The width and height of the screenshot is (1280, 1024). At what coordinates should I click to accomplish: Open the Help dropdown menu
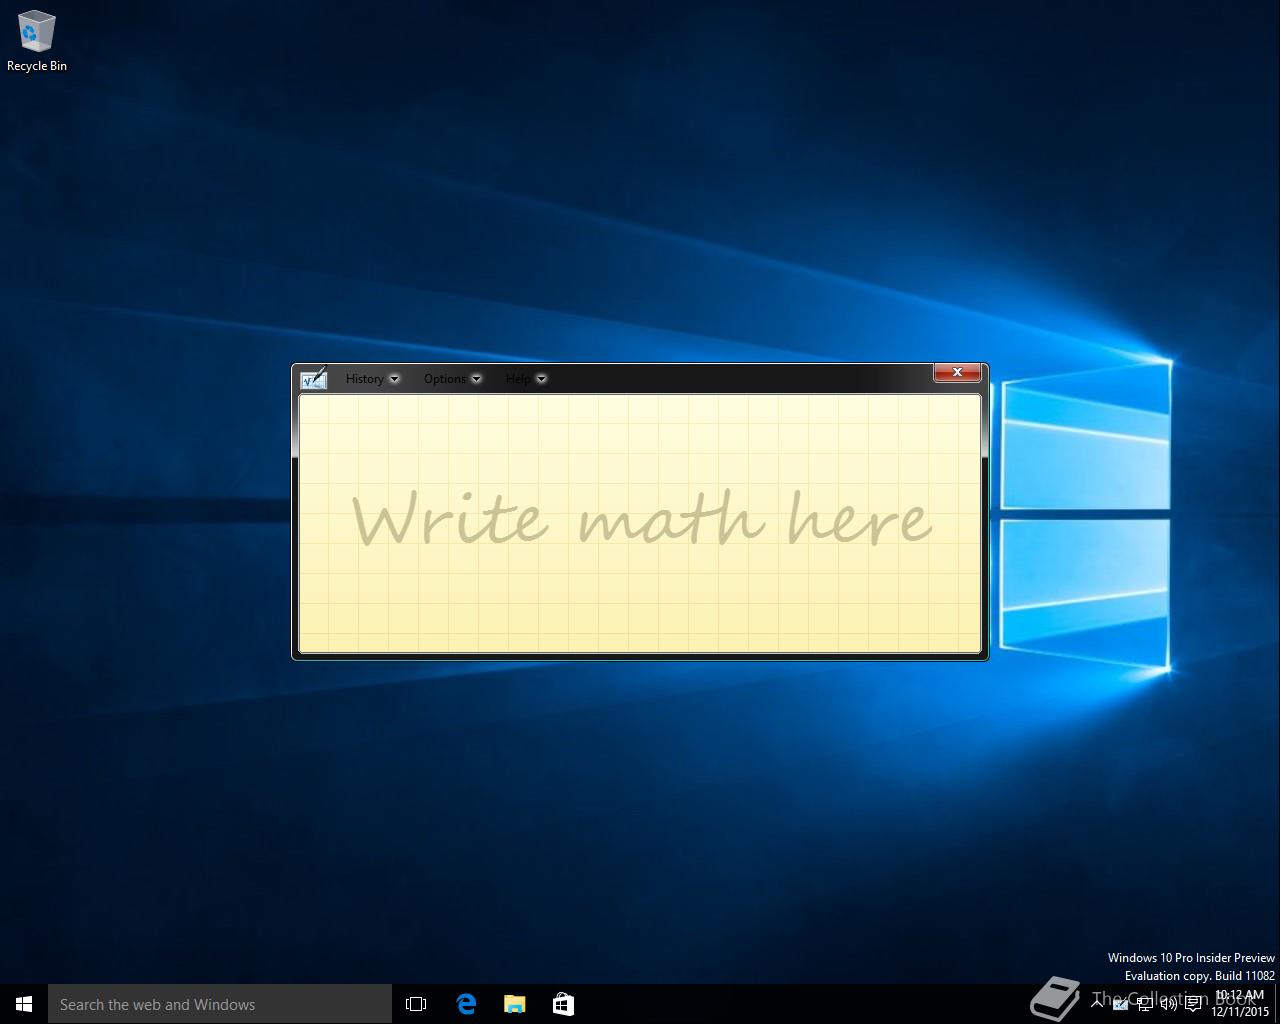(526, 379)
